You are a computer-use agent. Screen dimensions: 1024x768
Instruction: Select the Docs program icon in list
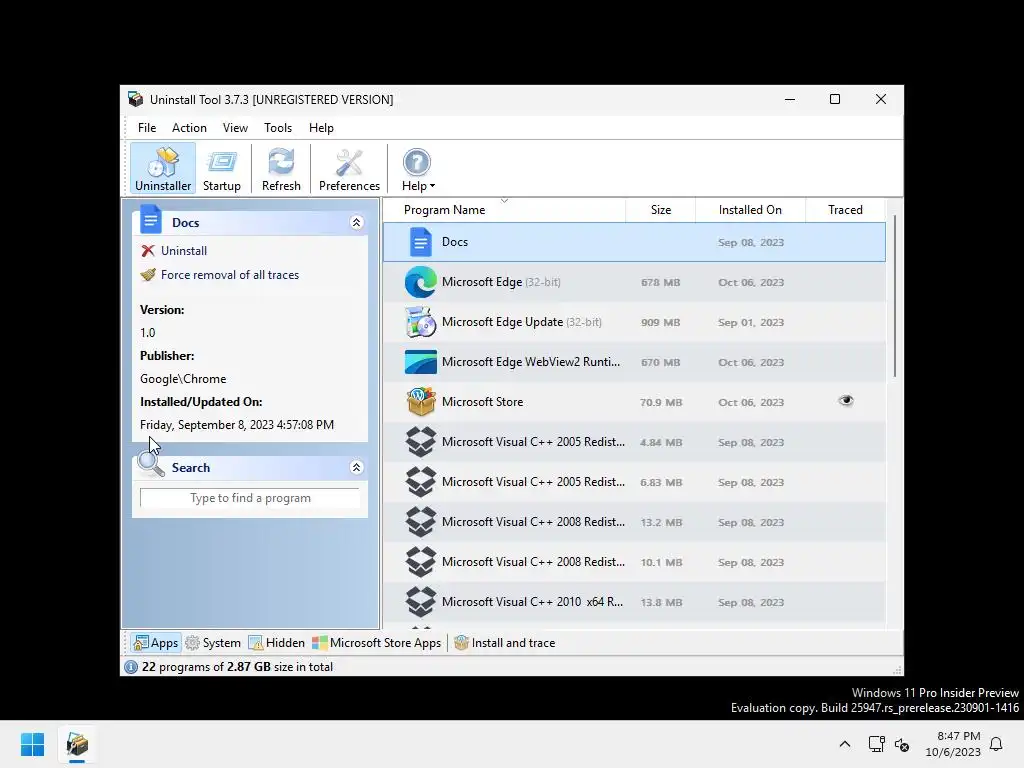coord(421,242)
